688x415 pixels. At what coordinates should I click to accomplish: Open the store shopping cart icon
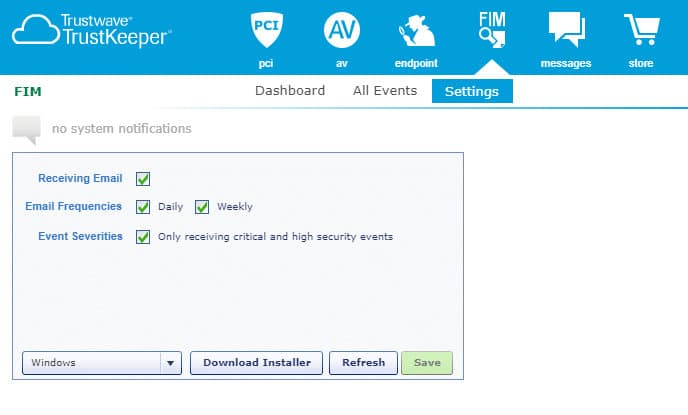click(641, 29)
